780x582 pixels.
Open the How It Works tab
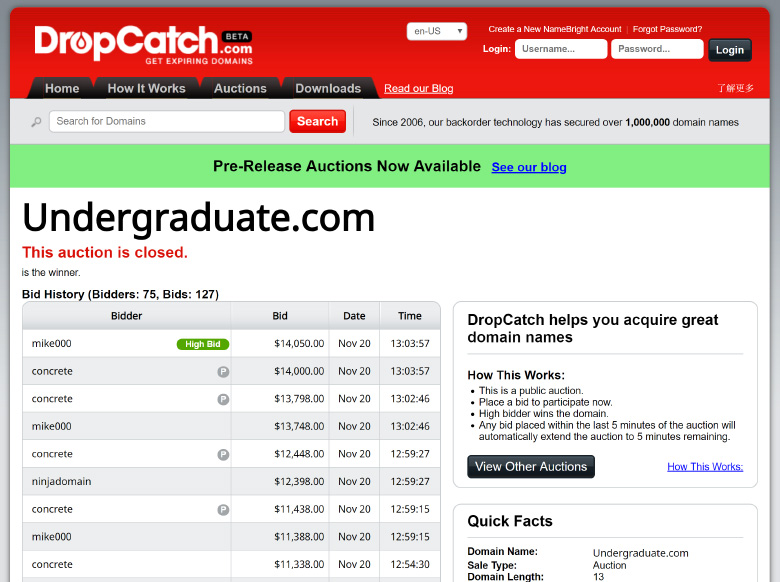coord(146,88)
